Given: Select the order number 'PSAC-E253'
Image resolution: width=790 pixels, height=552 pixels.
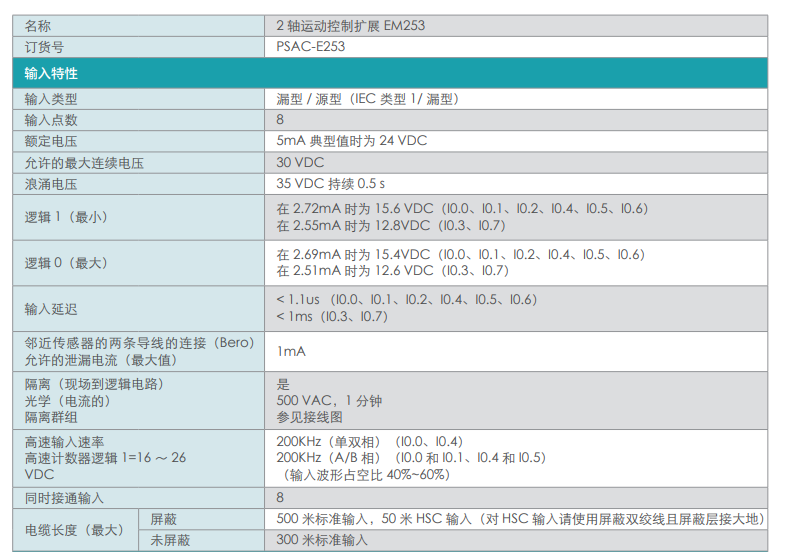Looking at the screenshot, I should click(310, 47).
